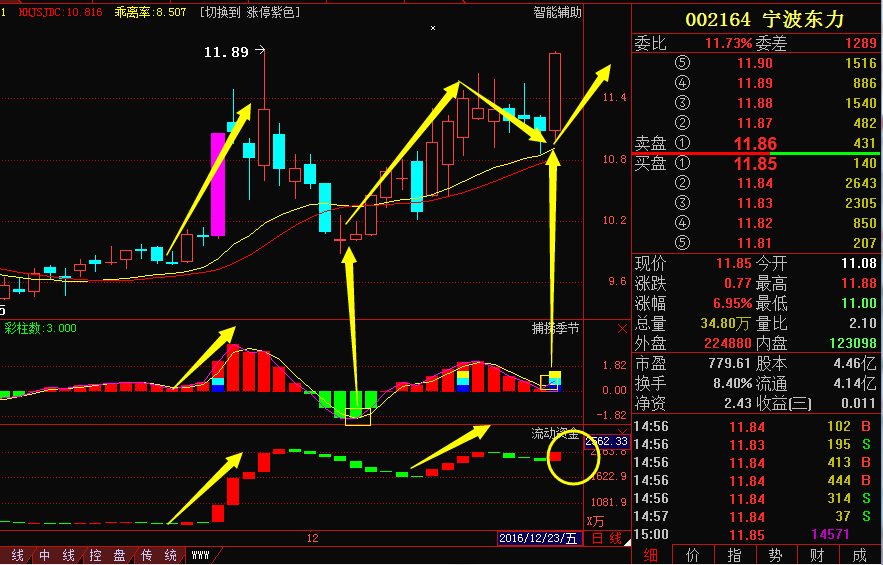This screenshot has height=565, width=883.
Task: Click the 2016/12/23/五 date field
Action: pos(538,539)
